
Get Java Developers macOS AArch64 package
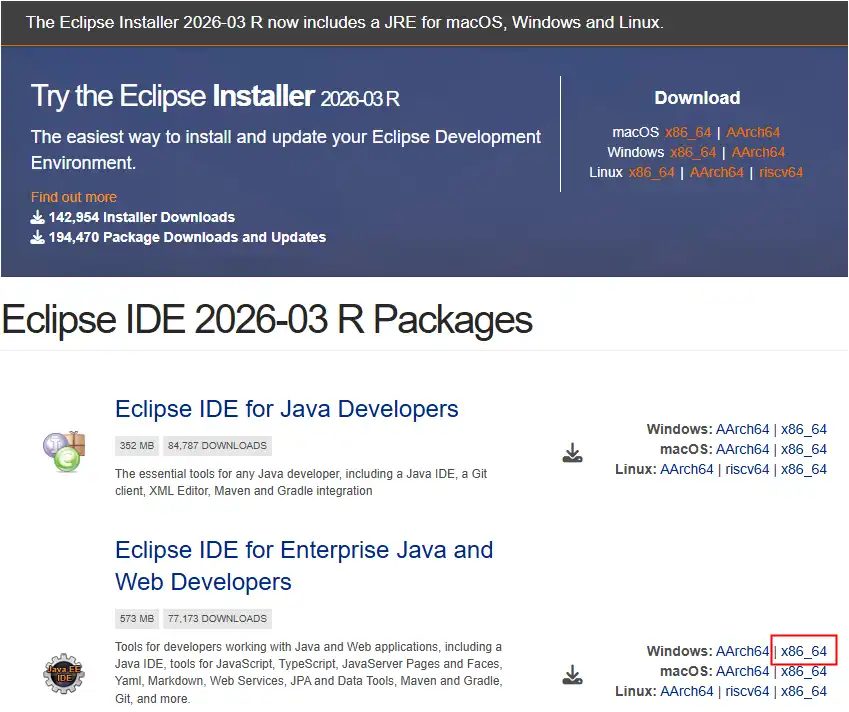click(742, 449)
